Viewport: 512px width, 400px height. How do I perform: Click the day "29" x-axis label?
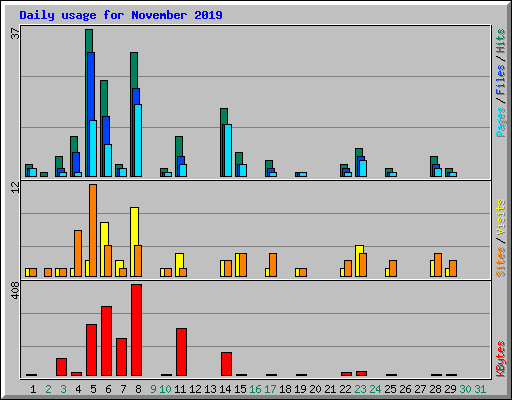point(450,389)
